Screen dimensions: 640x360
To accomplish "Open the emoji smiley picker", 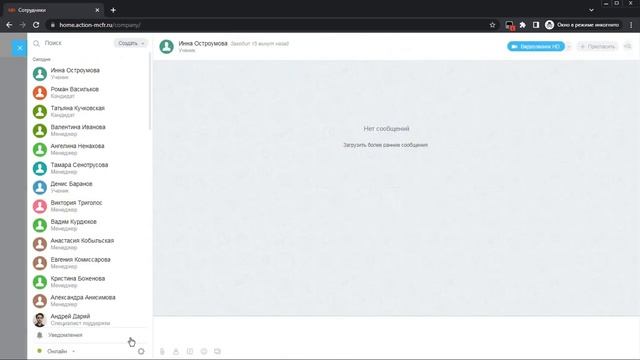I will [204, 351].
